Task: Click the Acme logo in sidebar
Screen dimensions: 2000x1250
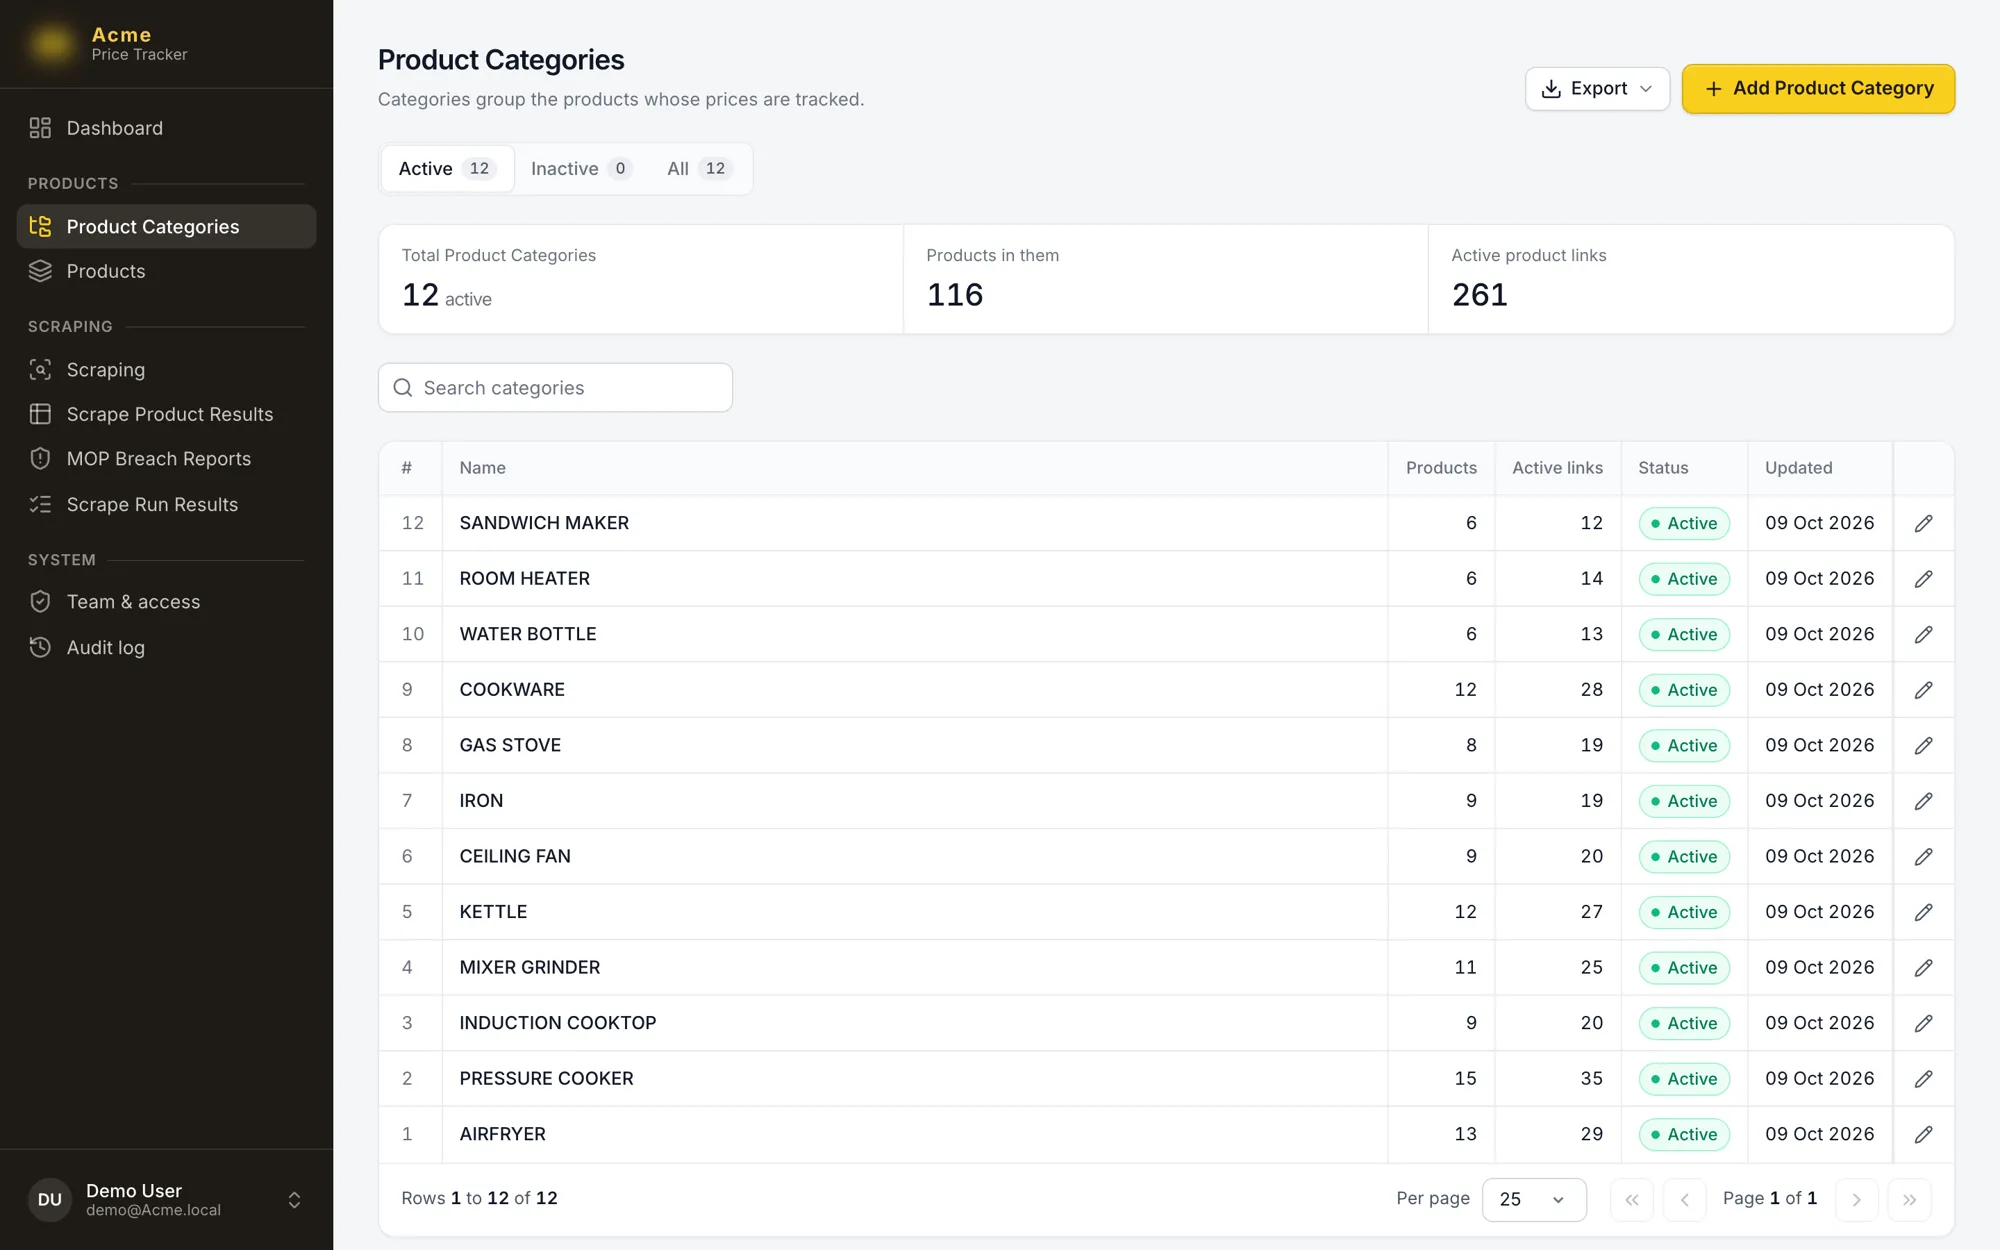Action: (x=52, y=44)
